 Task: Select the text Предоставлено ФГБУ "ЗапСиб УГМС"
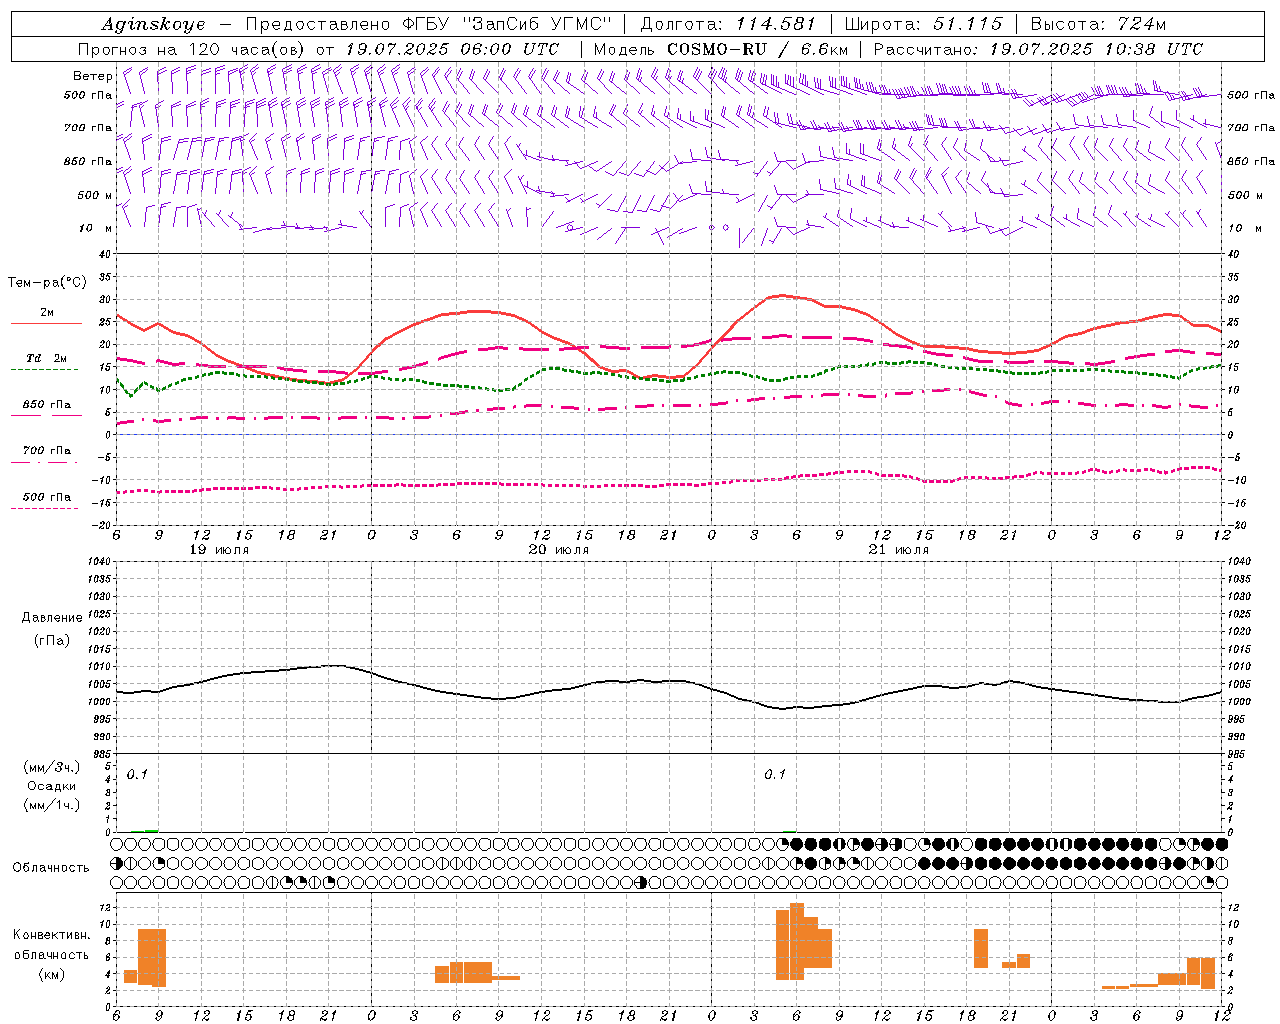pos(428,24)
